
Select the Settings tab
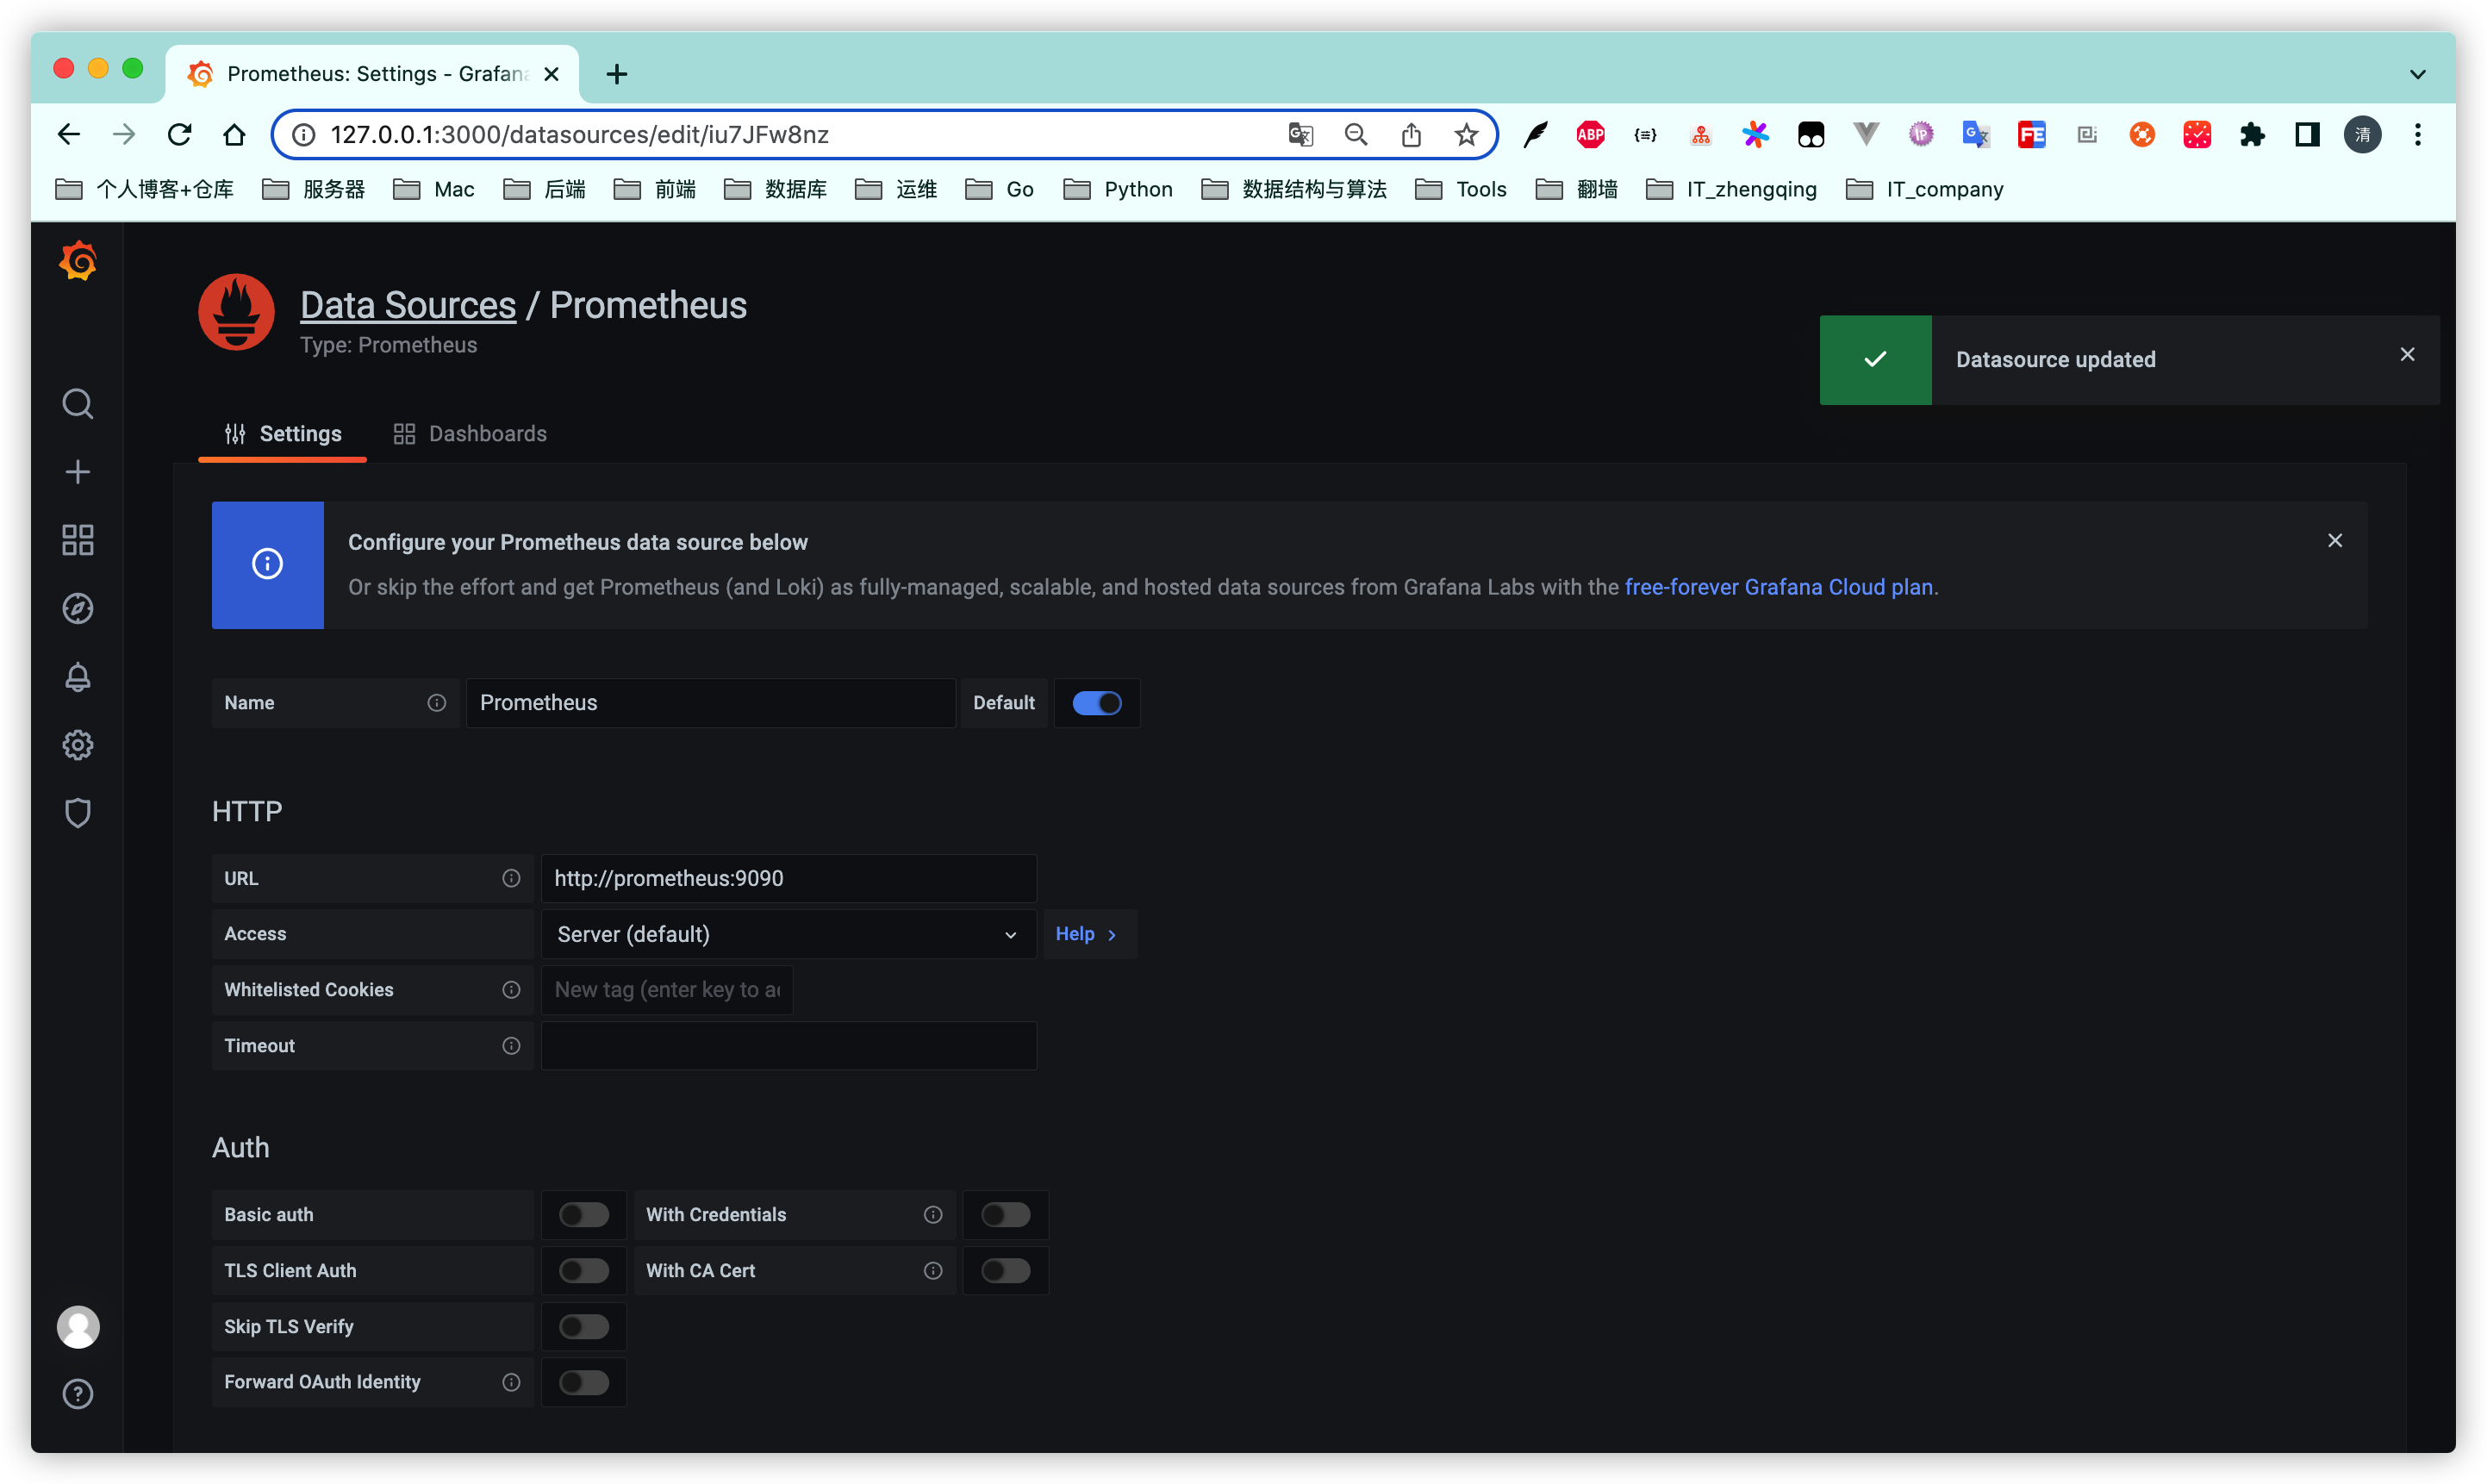click(x=283, y=434)
